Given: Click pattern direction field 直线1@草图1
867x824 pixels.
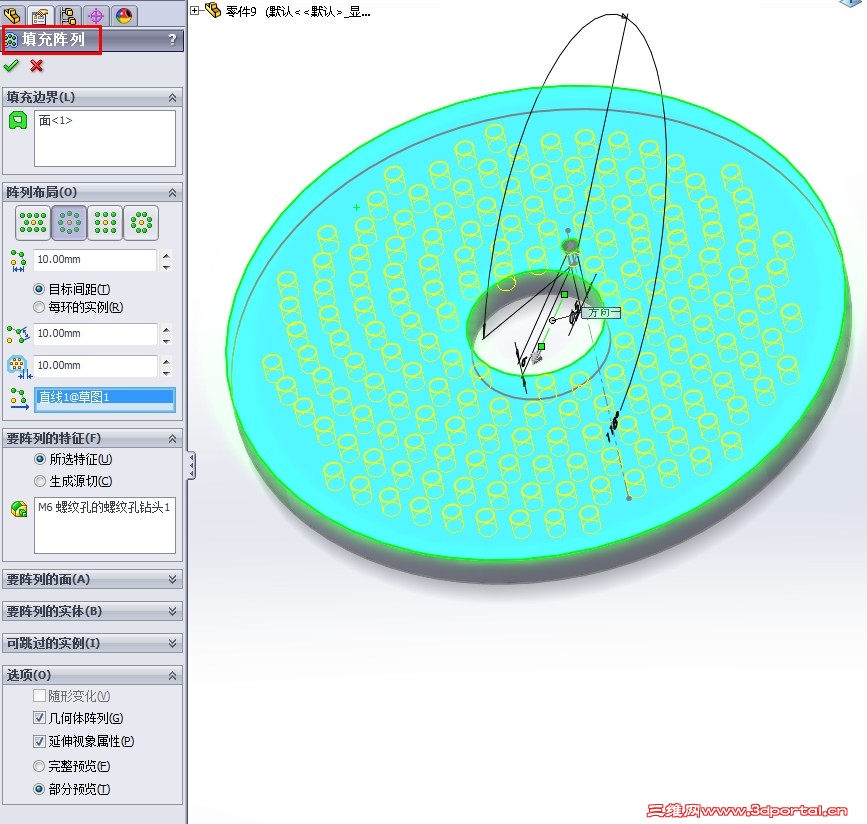Looking at the screenshot, I should click(105, 399).
